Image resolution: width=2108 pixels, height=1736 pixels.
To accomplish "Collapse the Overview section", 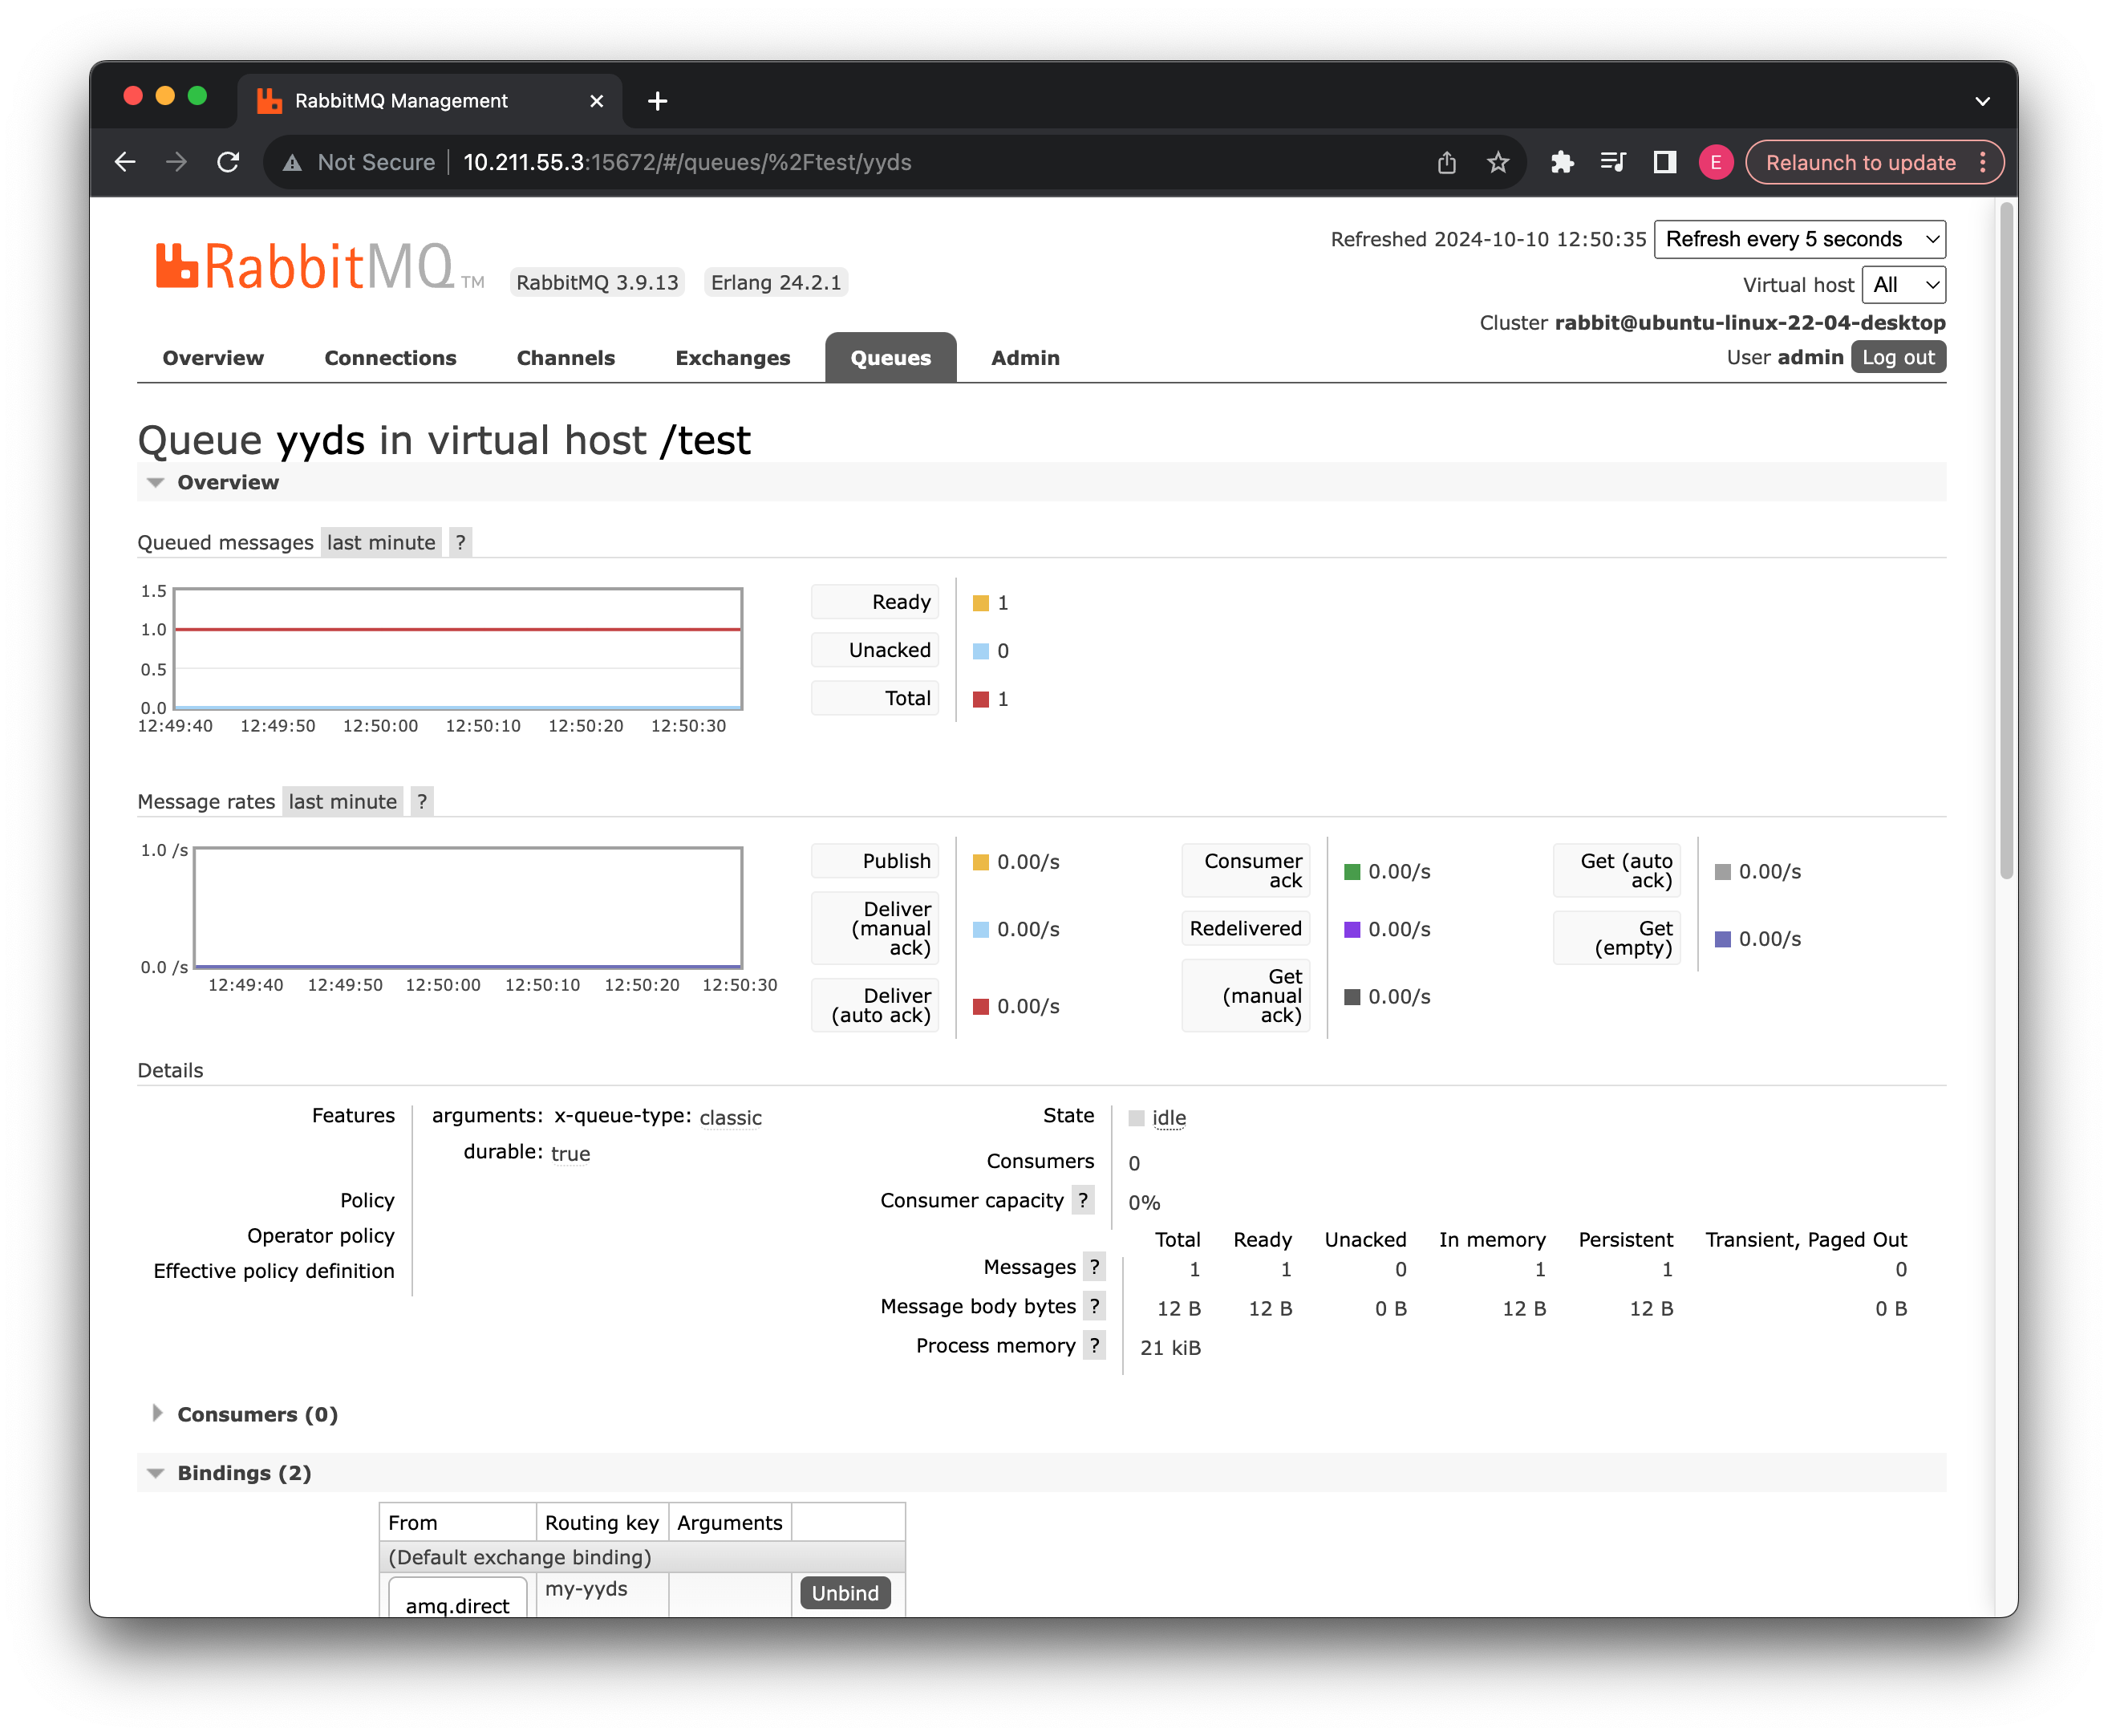I will point(228,482).
